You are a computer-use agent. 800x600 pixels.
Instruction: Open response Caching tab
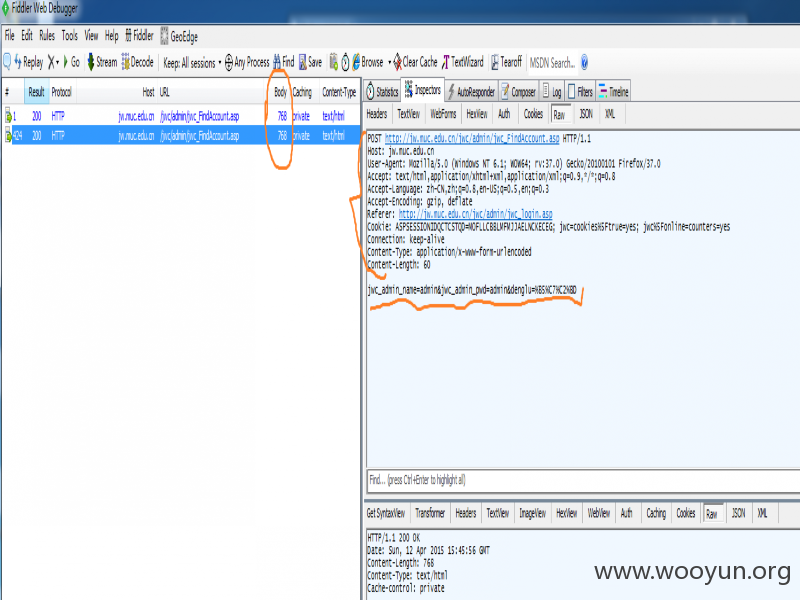[x=656, y=513]
